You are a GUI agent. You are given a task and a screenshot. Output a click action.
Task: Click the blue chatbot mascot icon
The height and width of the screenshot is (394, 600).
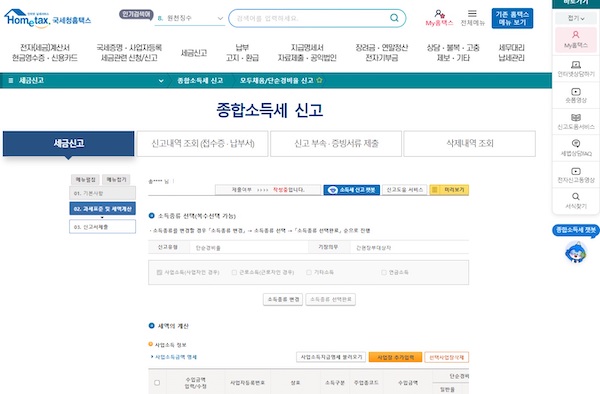coord(576,252)
